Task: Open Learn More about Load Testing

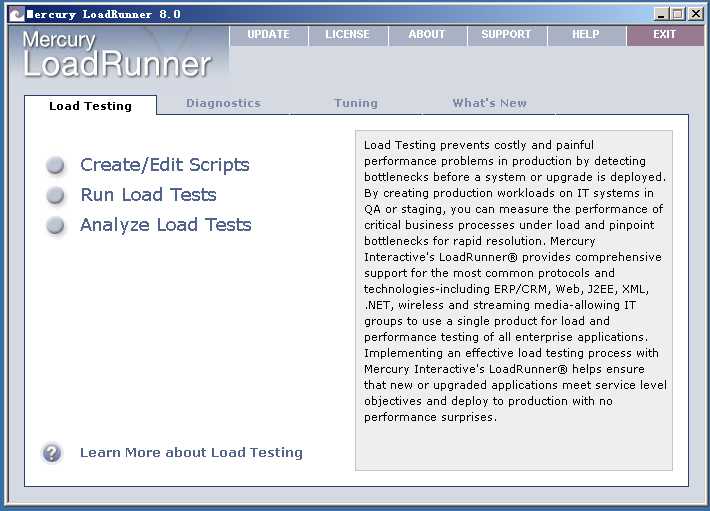Action: (x=192, y=453)
